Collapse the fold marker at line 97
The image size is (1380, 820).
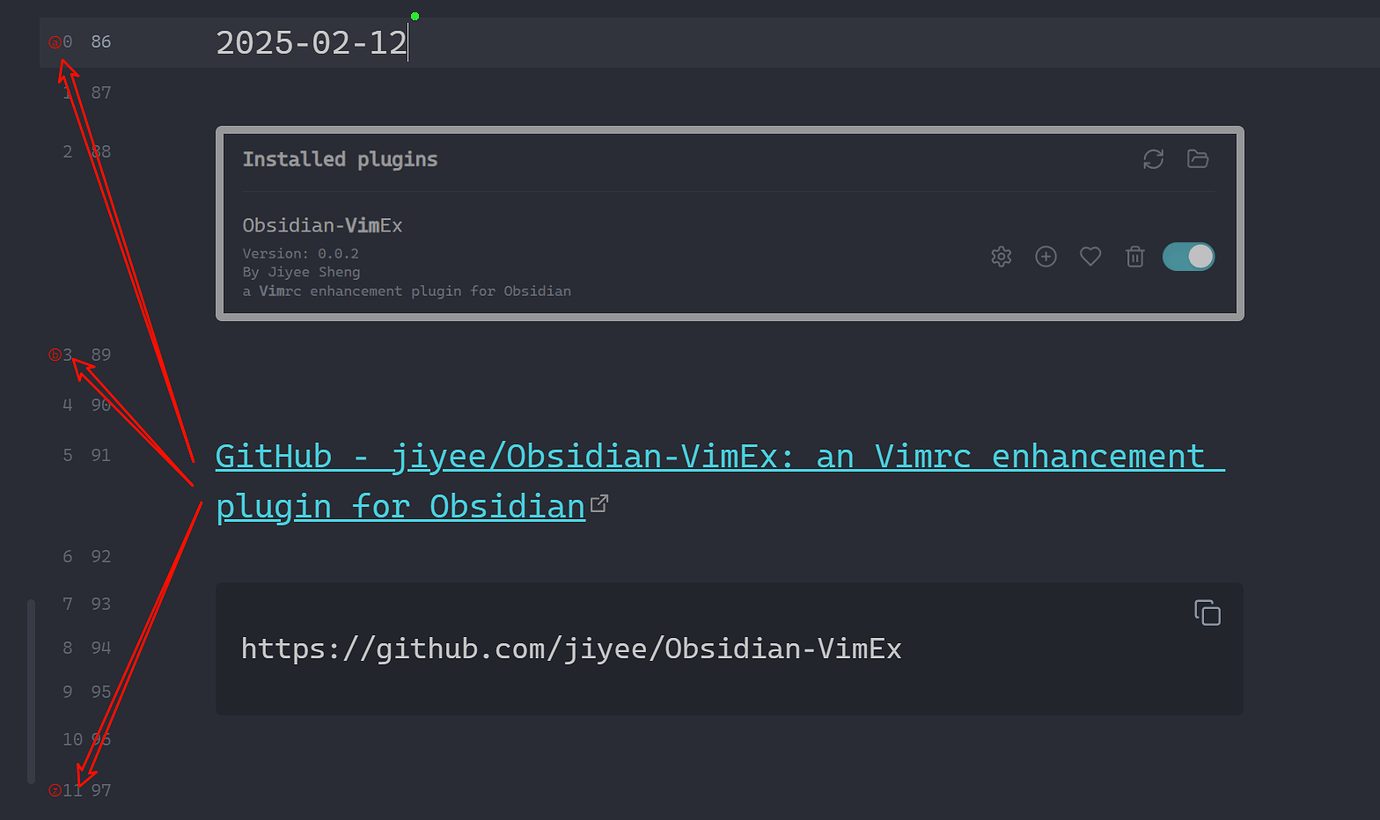[x=55, y=789]
